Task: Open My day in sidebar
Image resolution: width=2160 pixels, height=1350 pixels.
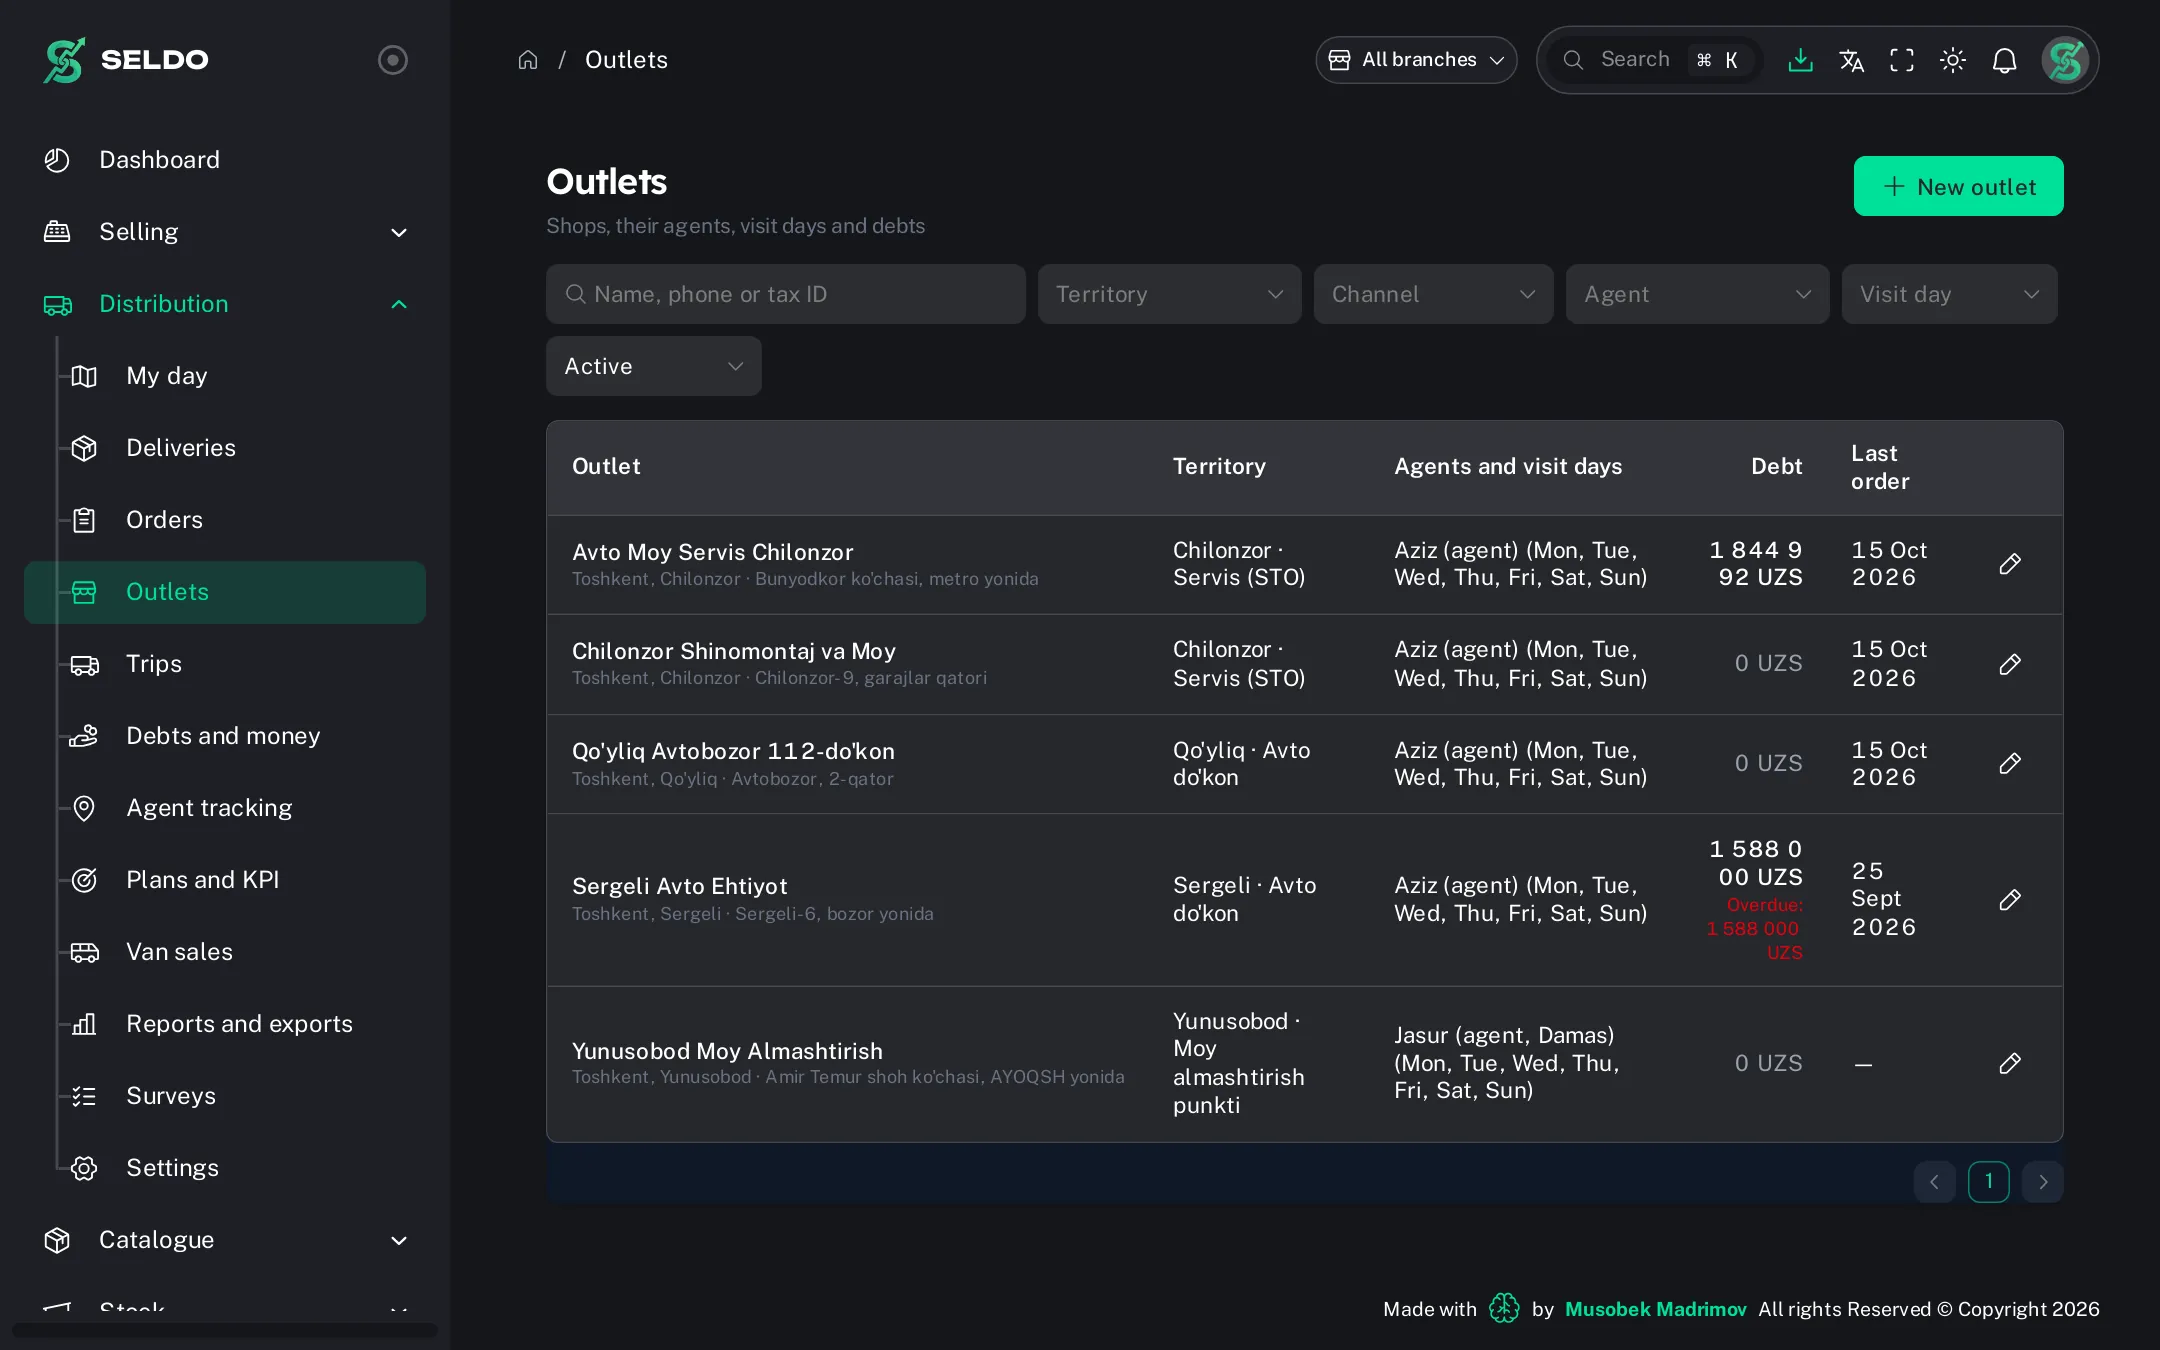Action: [x=225, y=376]
